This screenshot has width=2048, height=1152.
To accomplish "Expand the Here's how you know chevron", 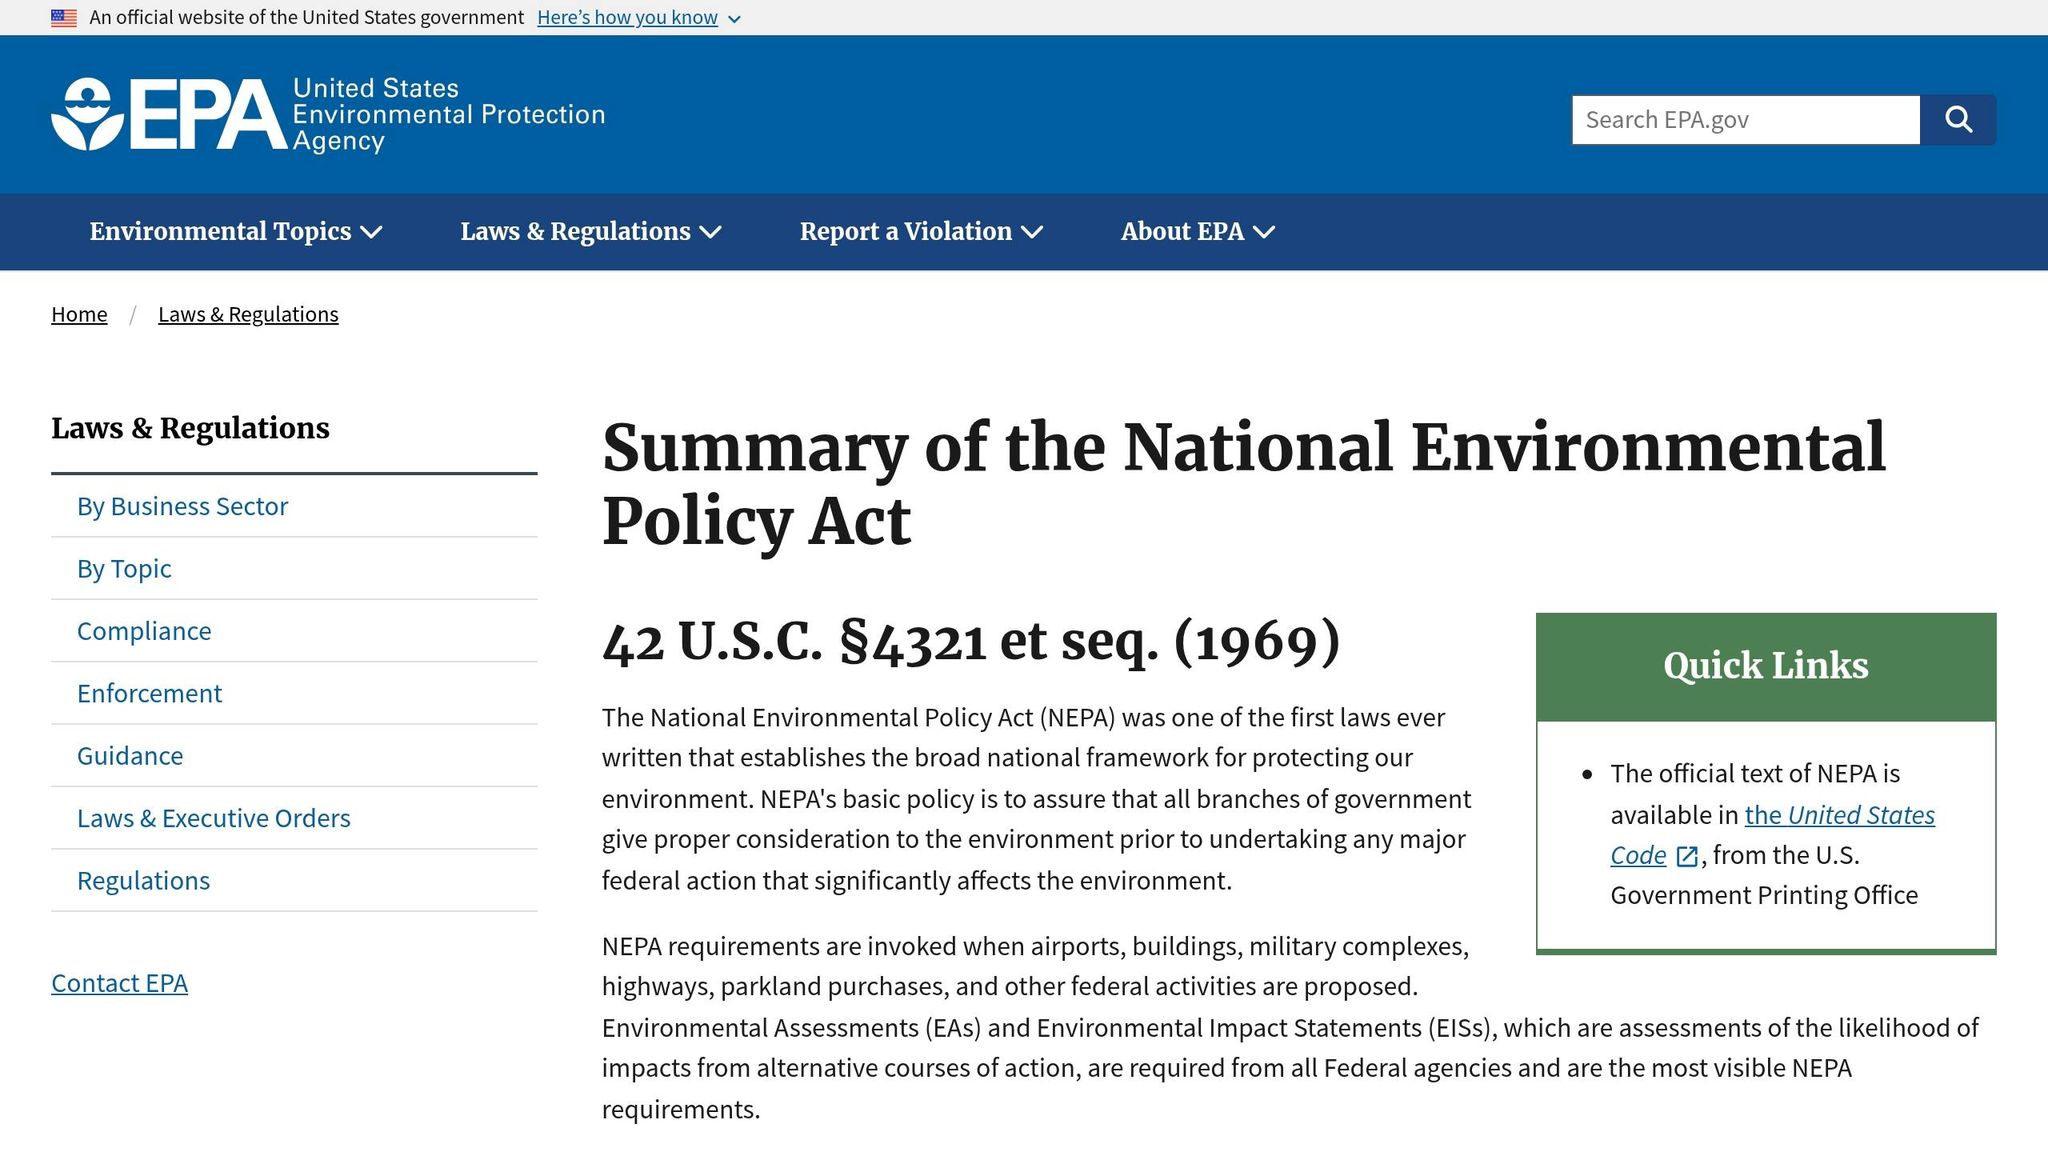I will (x=734, y=19).
